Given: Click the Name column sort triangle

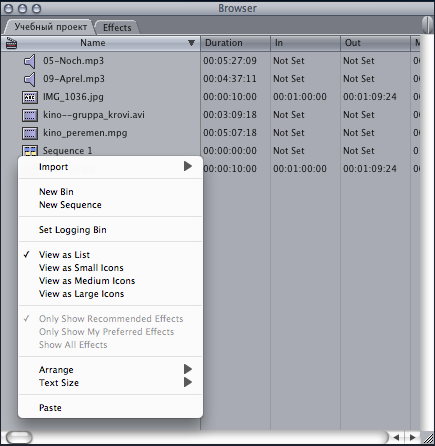Looking at the screenshot, I should [x=191, y=43].
